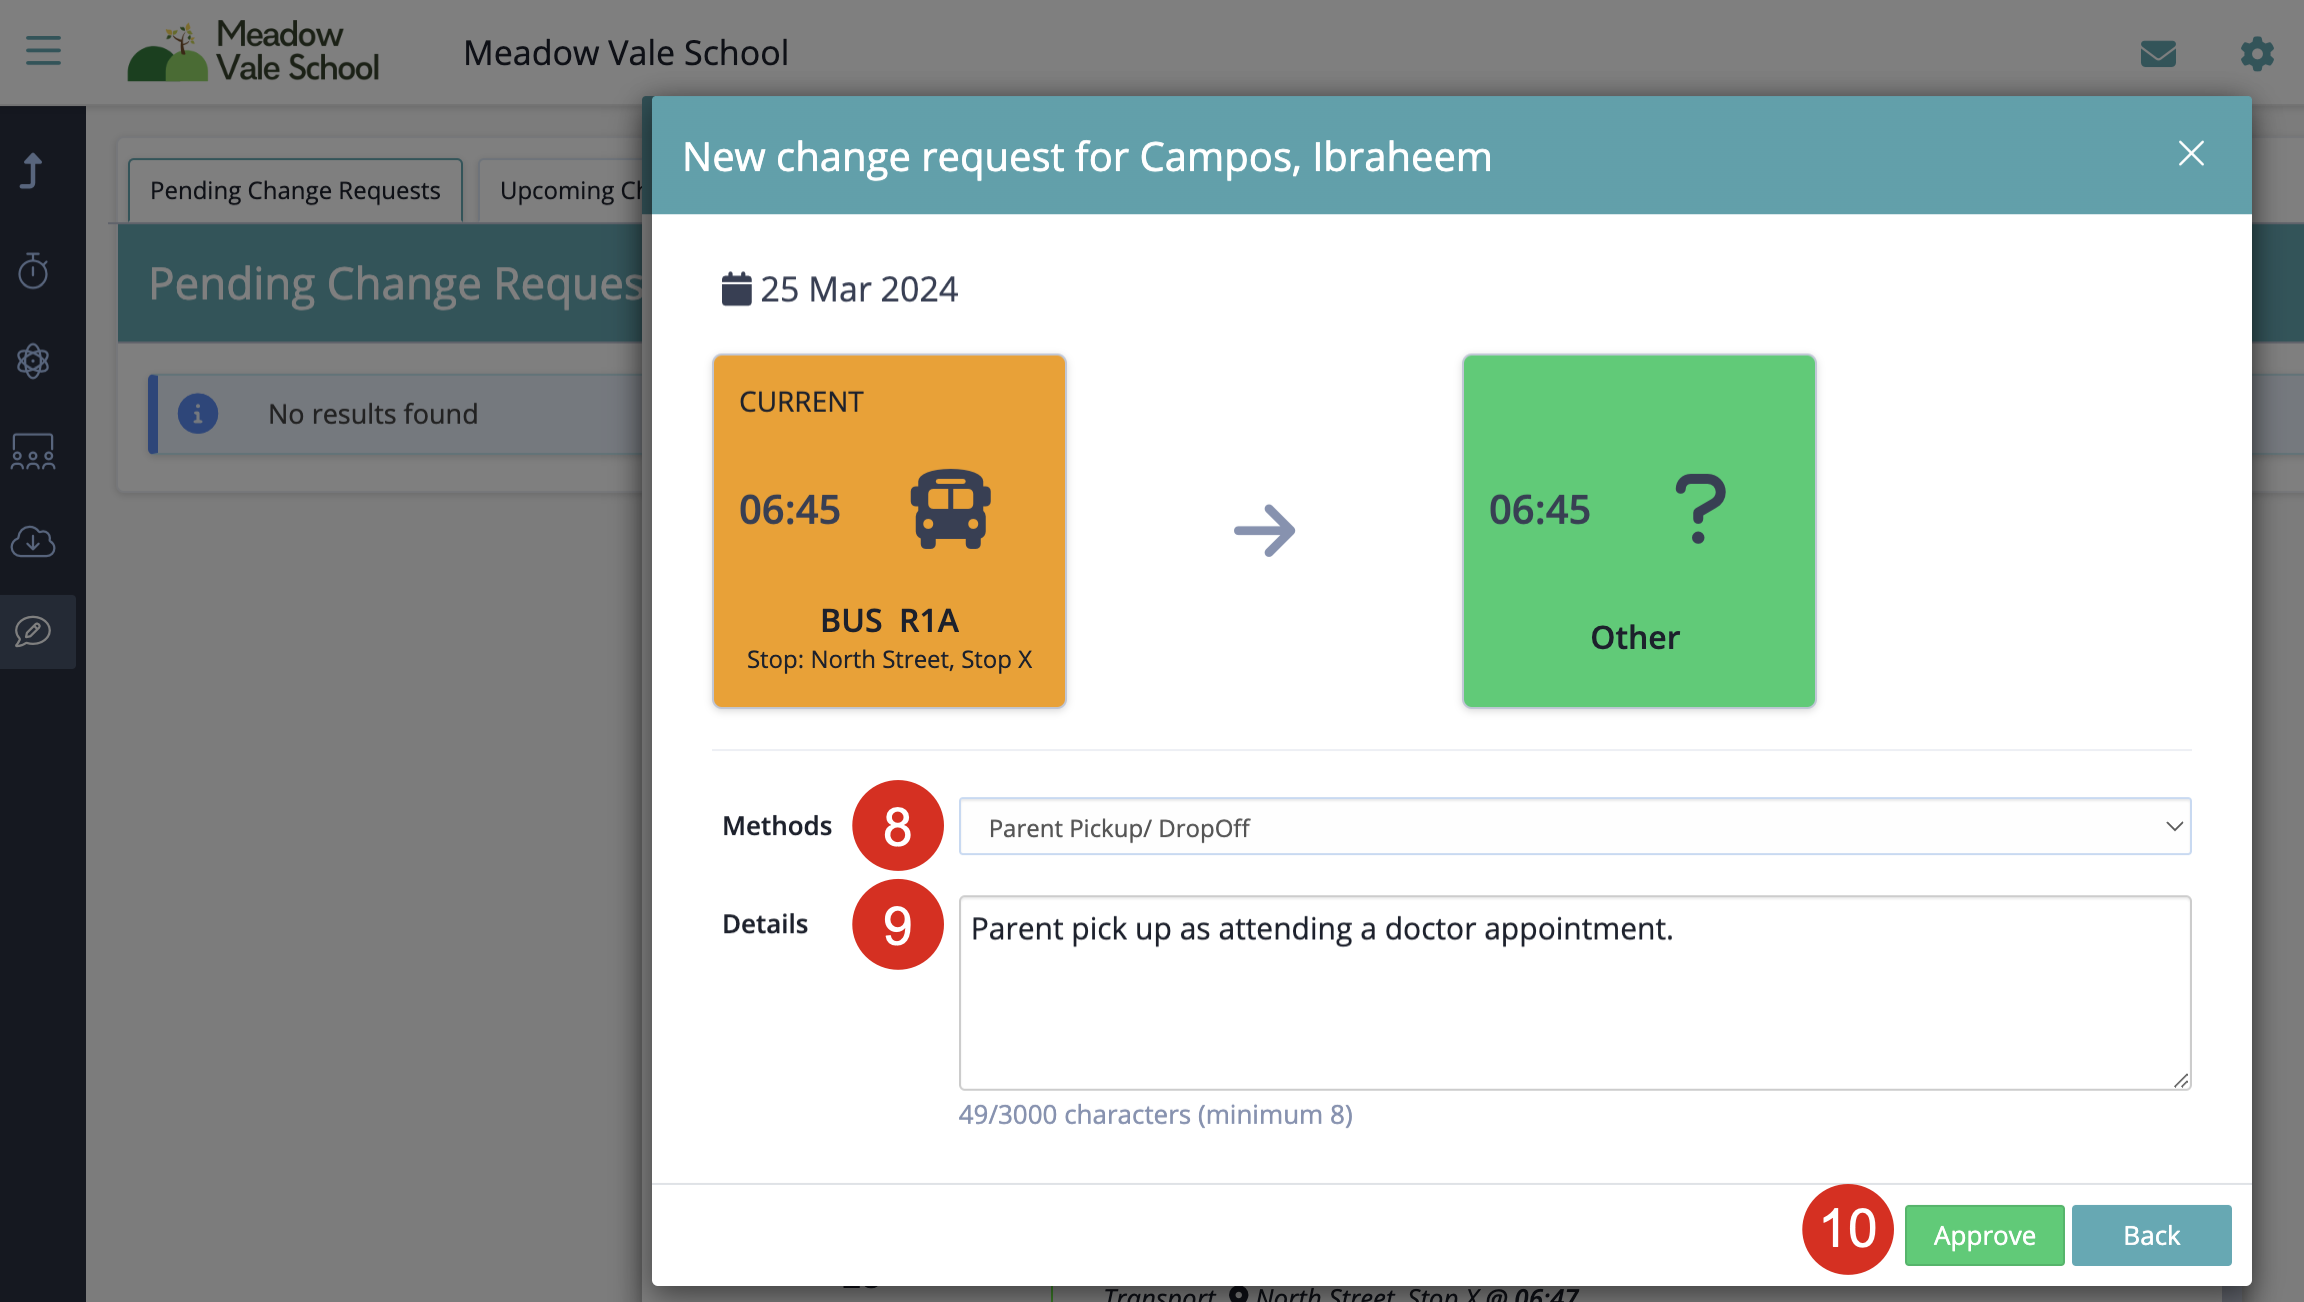Viewport: 2304px width, 1302px height.
Task: Select the change requests sidebar icon
Action: (x=33, y=631)
